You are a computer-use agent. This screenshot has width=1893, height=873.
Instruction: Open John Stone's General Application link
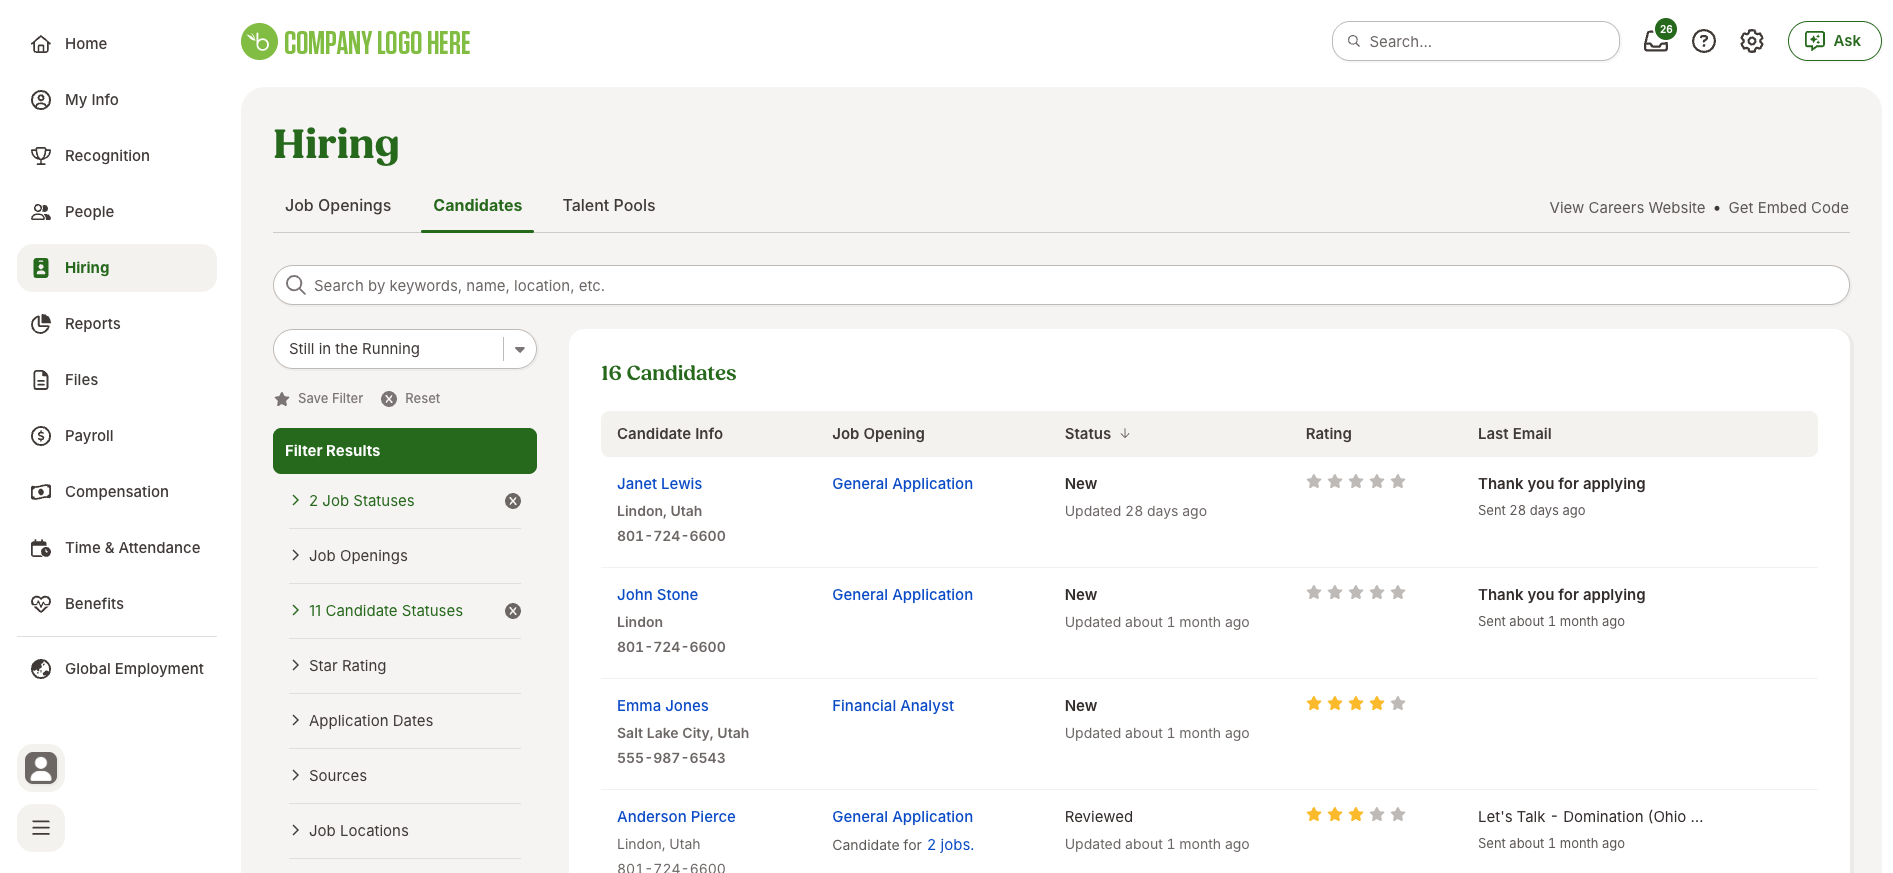(x=902, y=595)
